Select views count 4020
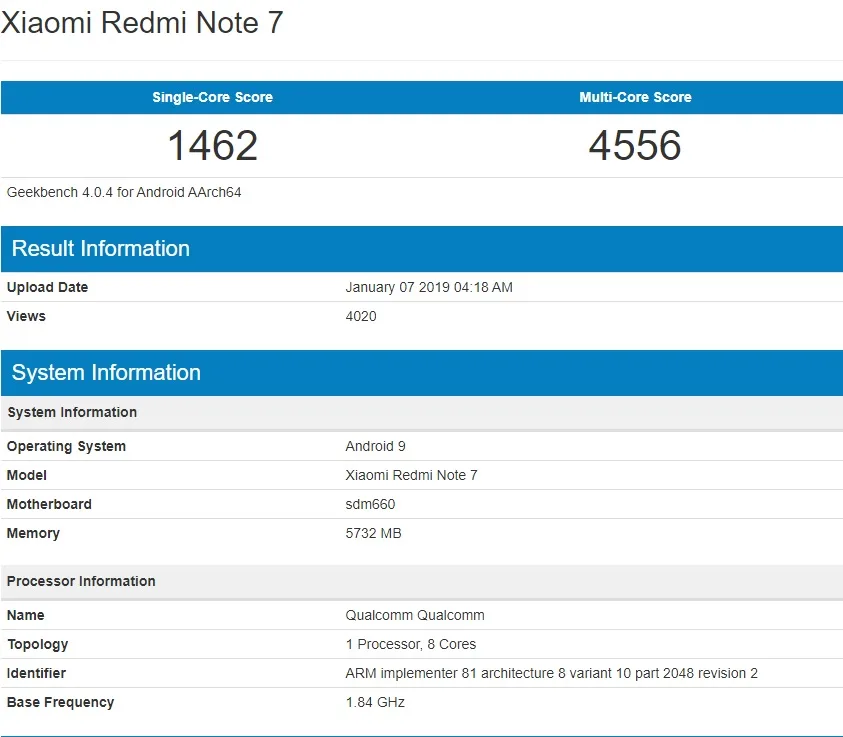The image size is (843, 737). click(361, 316)
